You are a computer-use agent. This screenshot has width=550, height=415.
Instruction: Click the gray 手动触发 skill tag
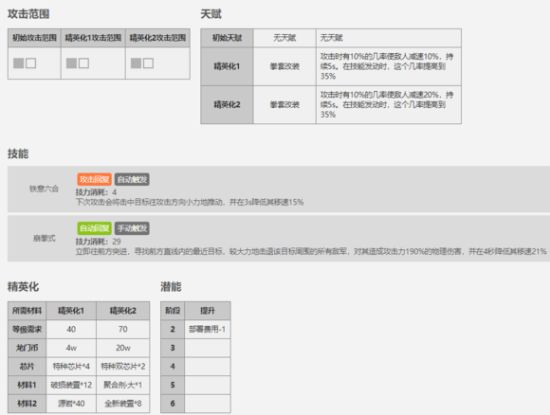tap(132, 228)
